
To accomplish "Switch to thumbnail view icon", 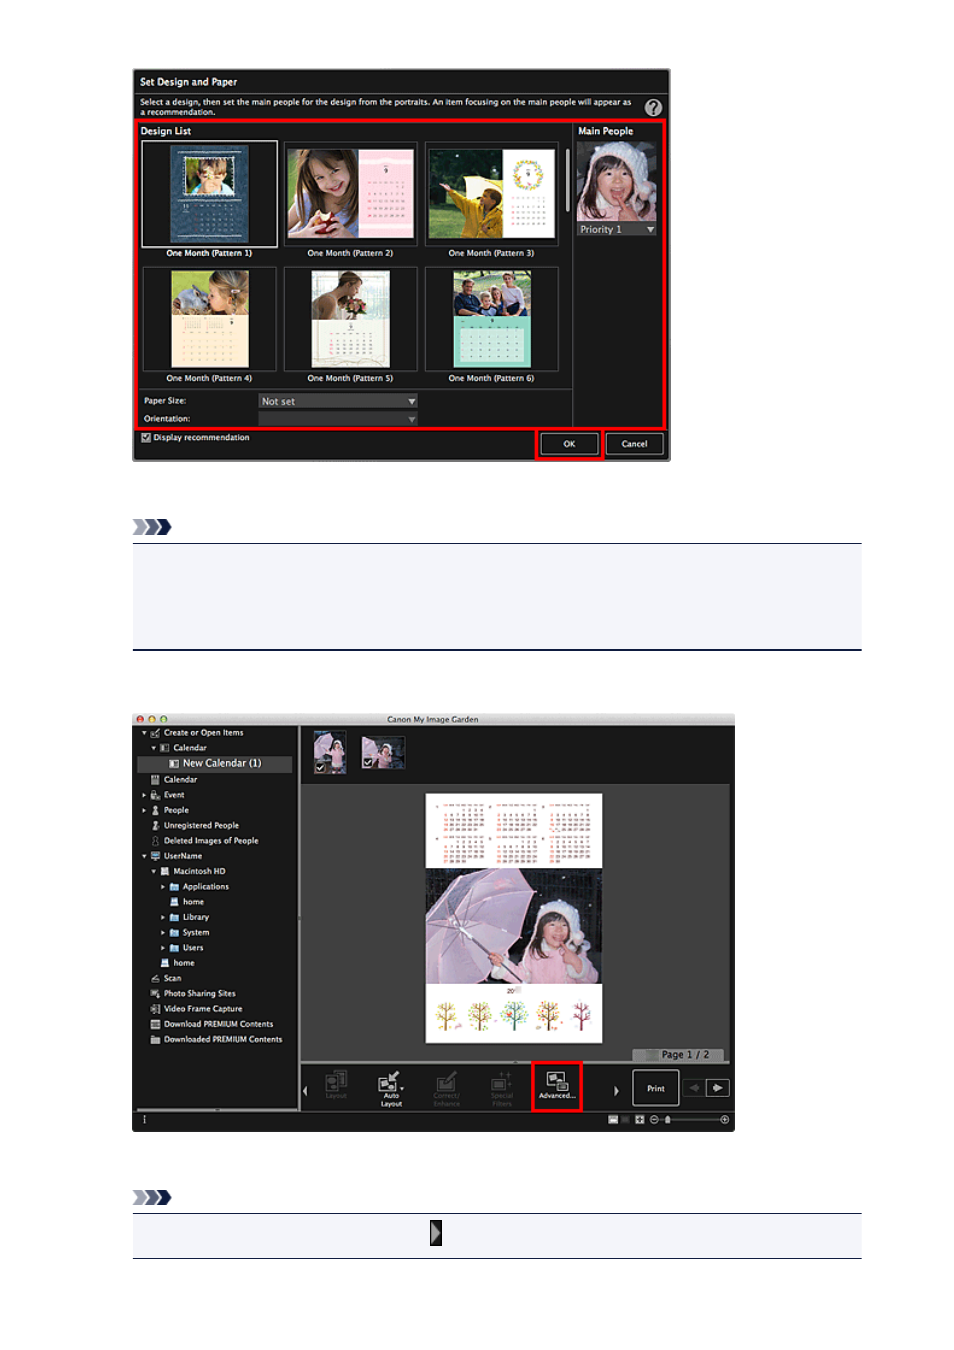I will [613, 1120].
